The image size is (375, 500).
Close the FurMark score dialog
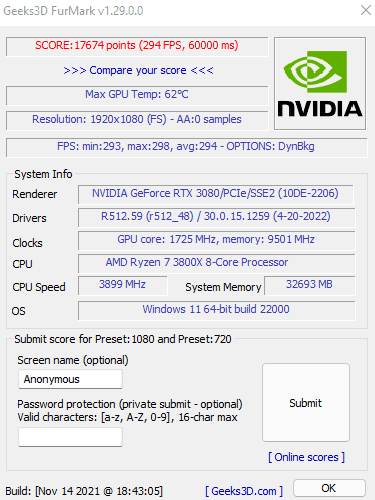click(x=366, y=10)
